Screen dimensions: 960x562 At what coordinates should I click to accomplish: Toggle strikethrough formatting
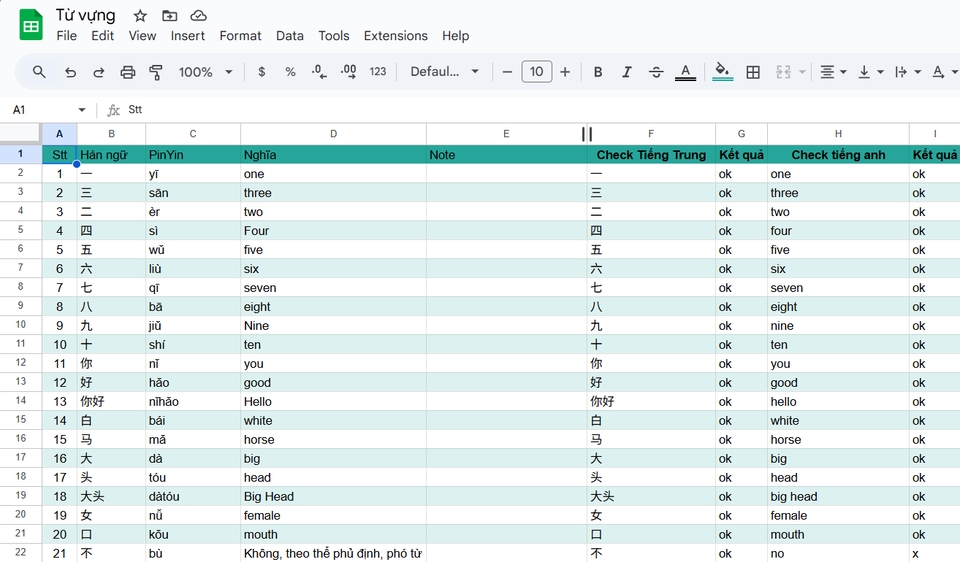[656, 72]
